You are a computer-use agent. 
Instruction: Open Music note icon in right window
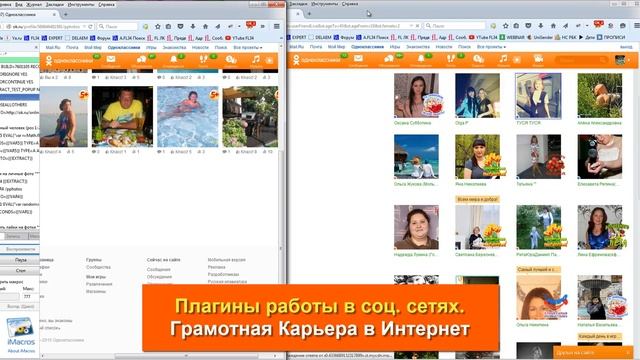click(503, 59)
